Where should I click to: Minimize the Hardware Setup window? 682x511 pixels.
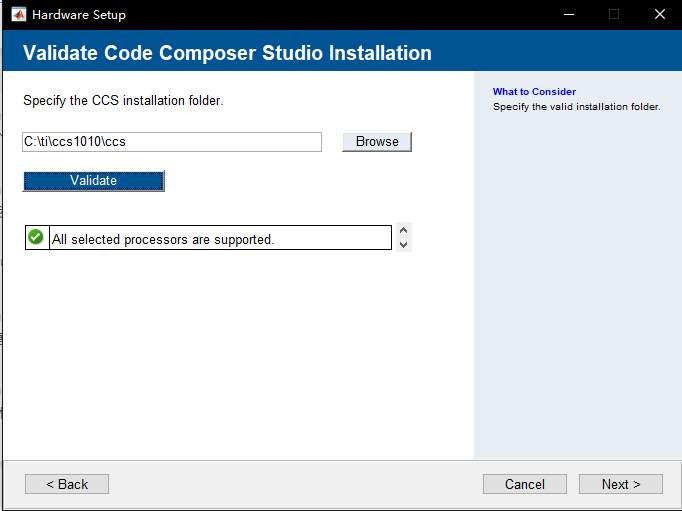[569, 14]
